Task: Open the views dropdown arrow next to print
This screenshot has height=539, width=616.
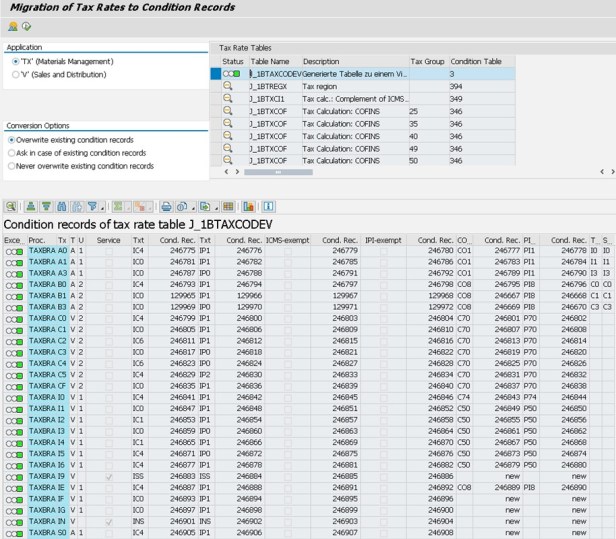Action: [x=194, y=207]
